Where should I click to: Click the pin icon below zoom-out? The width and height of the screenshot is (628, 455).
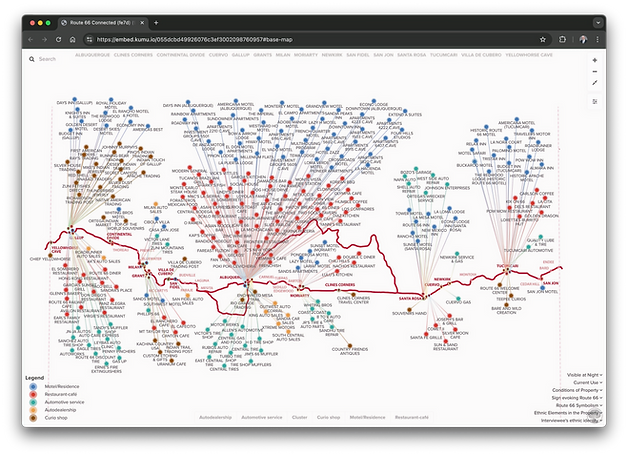point(595,83)
